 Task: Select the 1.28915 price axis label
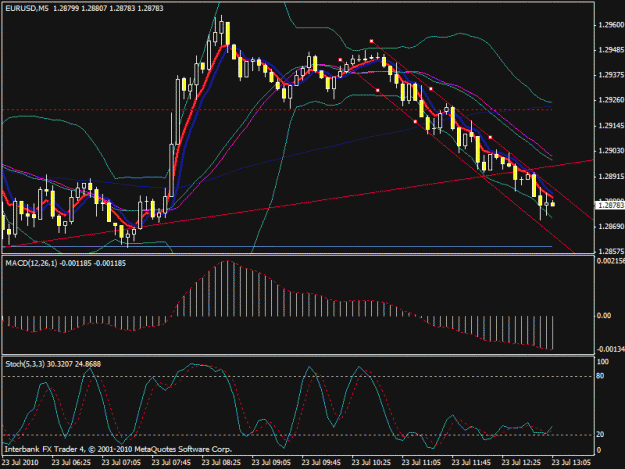pyautogui.click(x=611, y=176)
